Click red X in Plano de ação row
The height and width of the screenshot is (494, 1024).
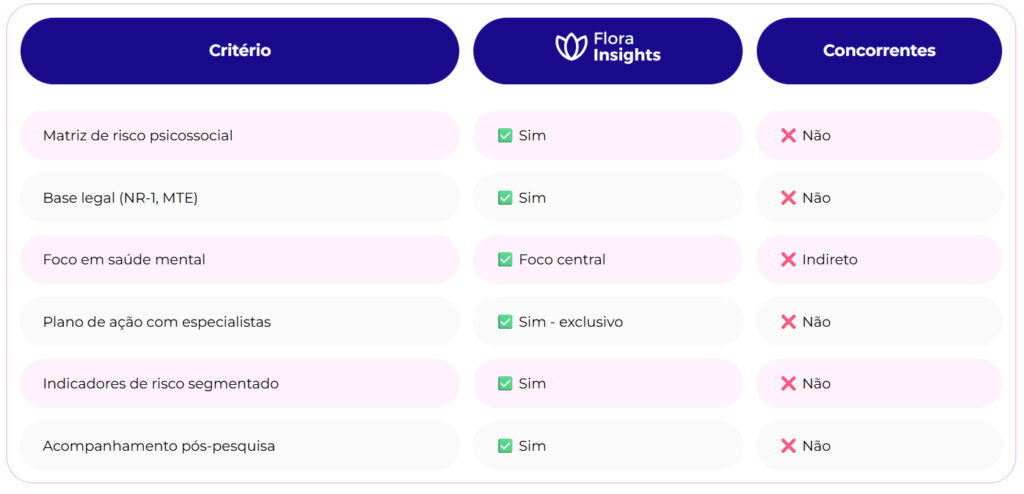coord(788,322)
